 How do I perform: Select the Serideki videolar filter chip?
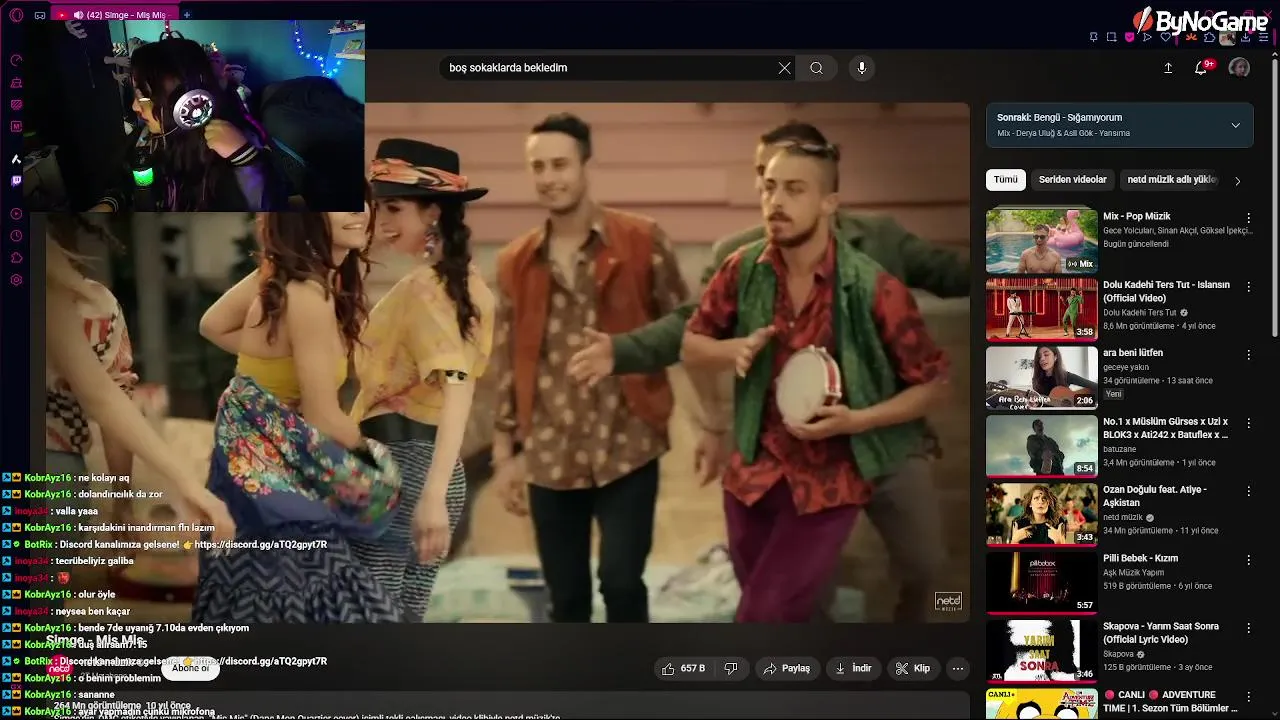(1072, 180)
